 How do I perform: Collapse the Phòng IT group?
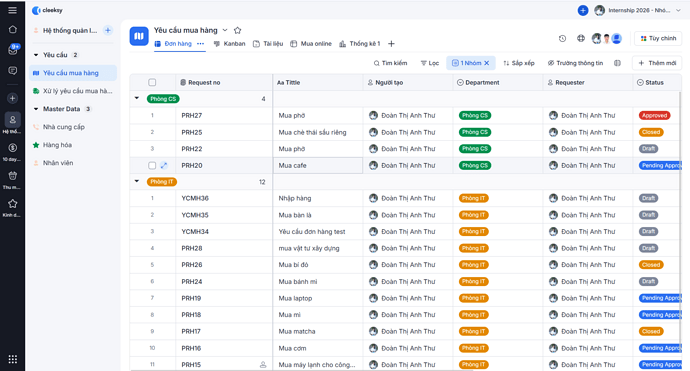[x=137, y=181]
